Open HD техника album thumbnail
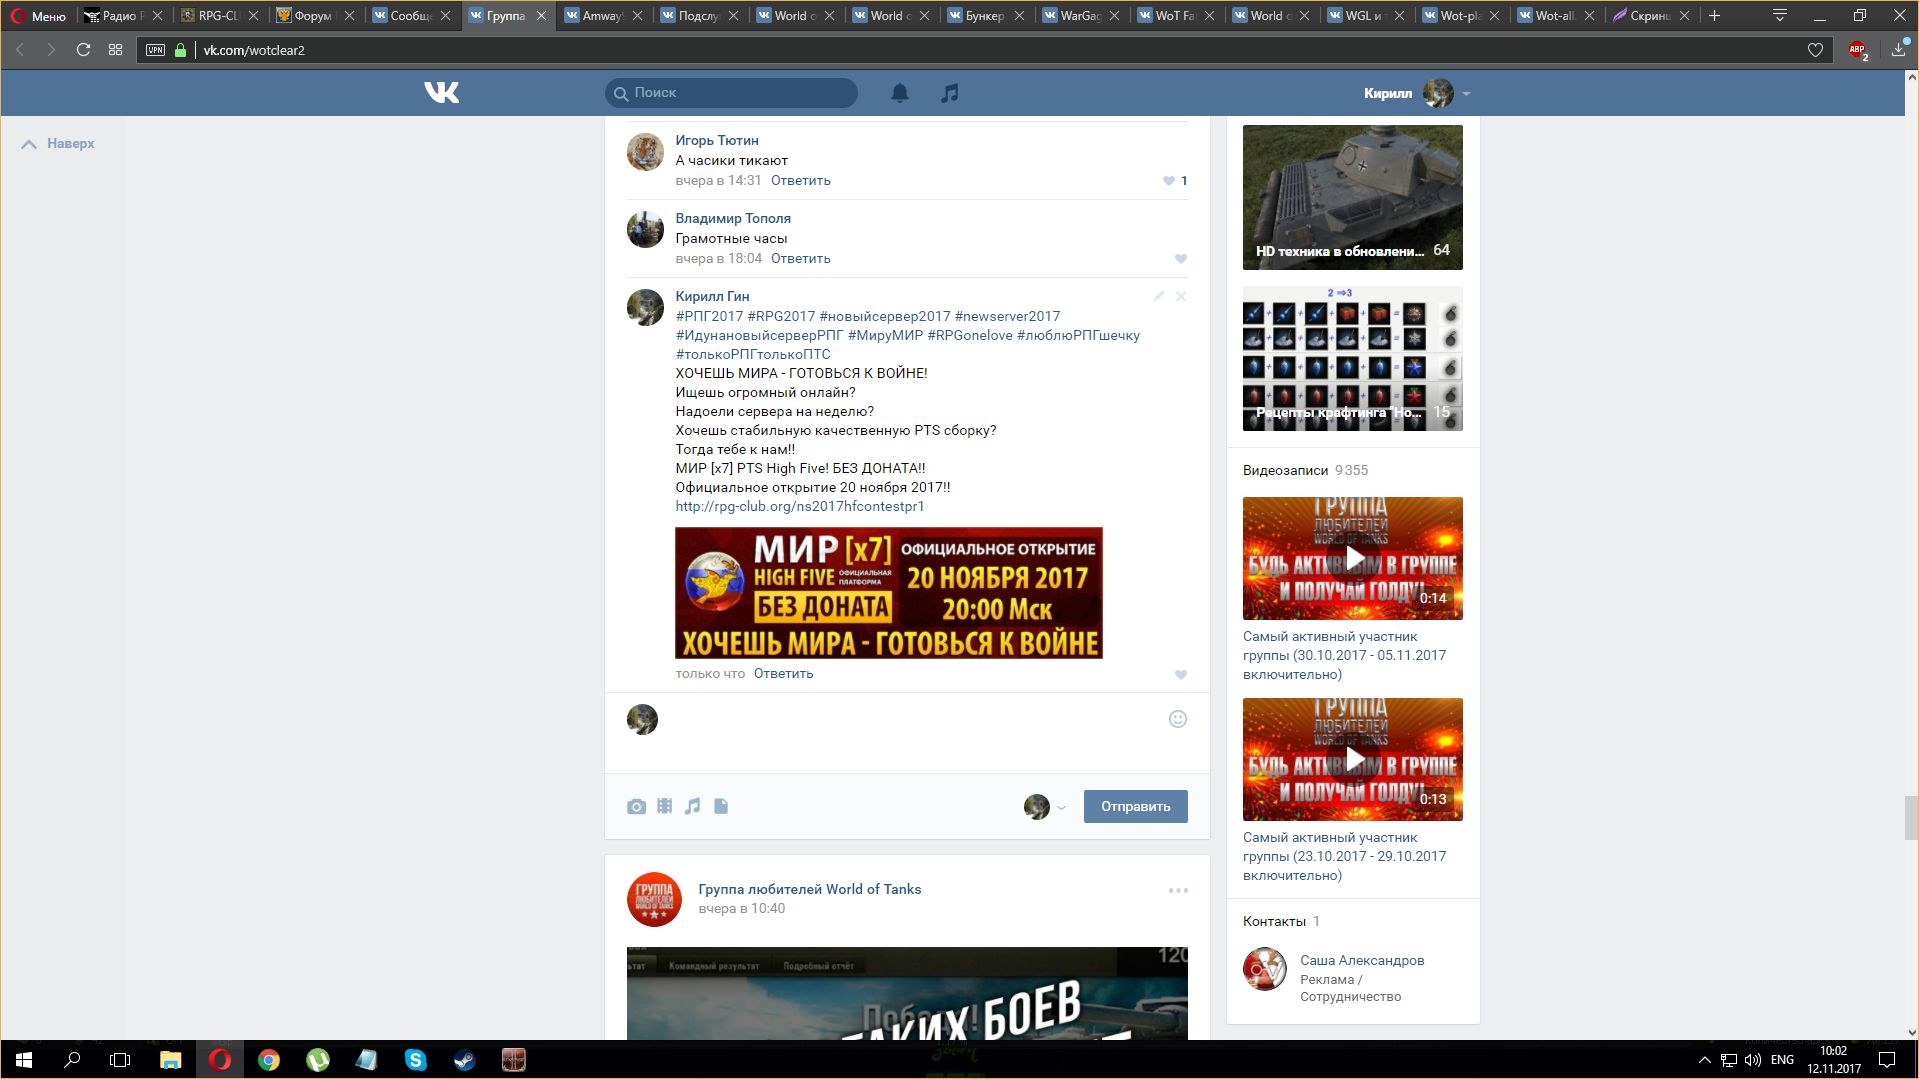 pos(1352,197)
